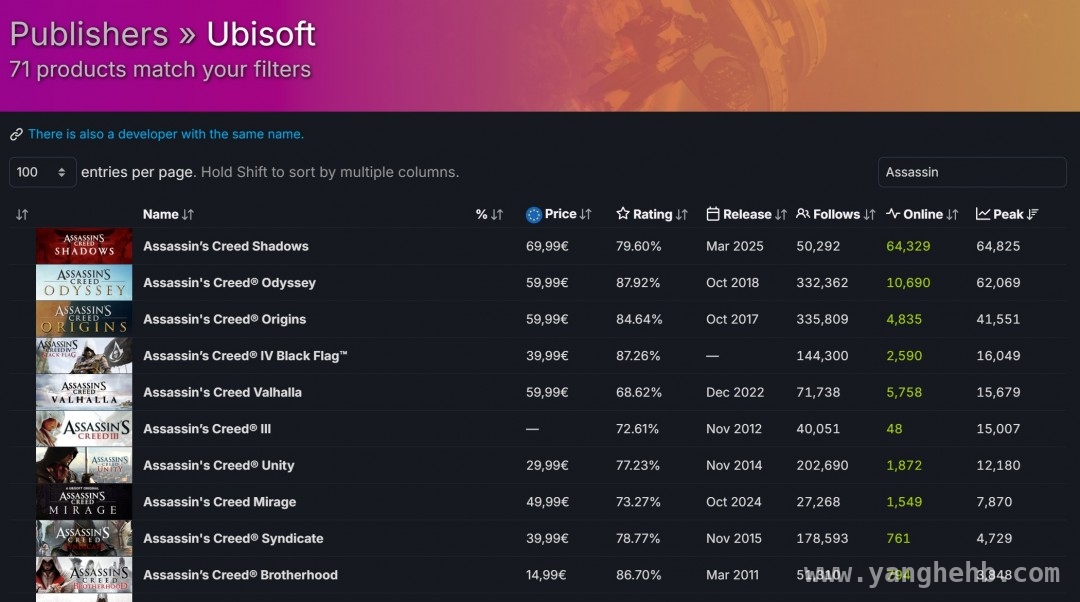The width and height of the screenshot is (1080, 602).
Task: Click the 87.92% rating for Odyssey
Action: 638,282
